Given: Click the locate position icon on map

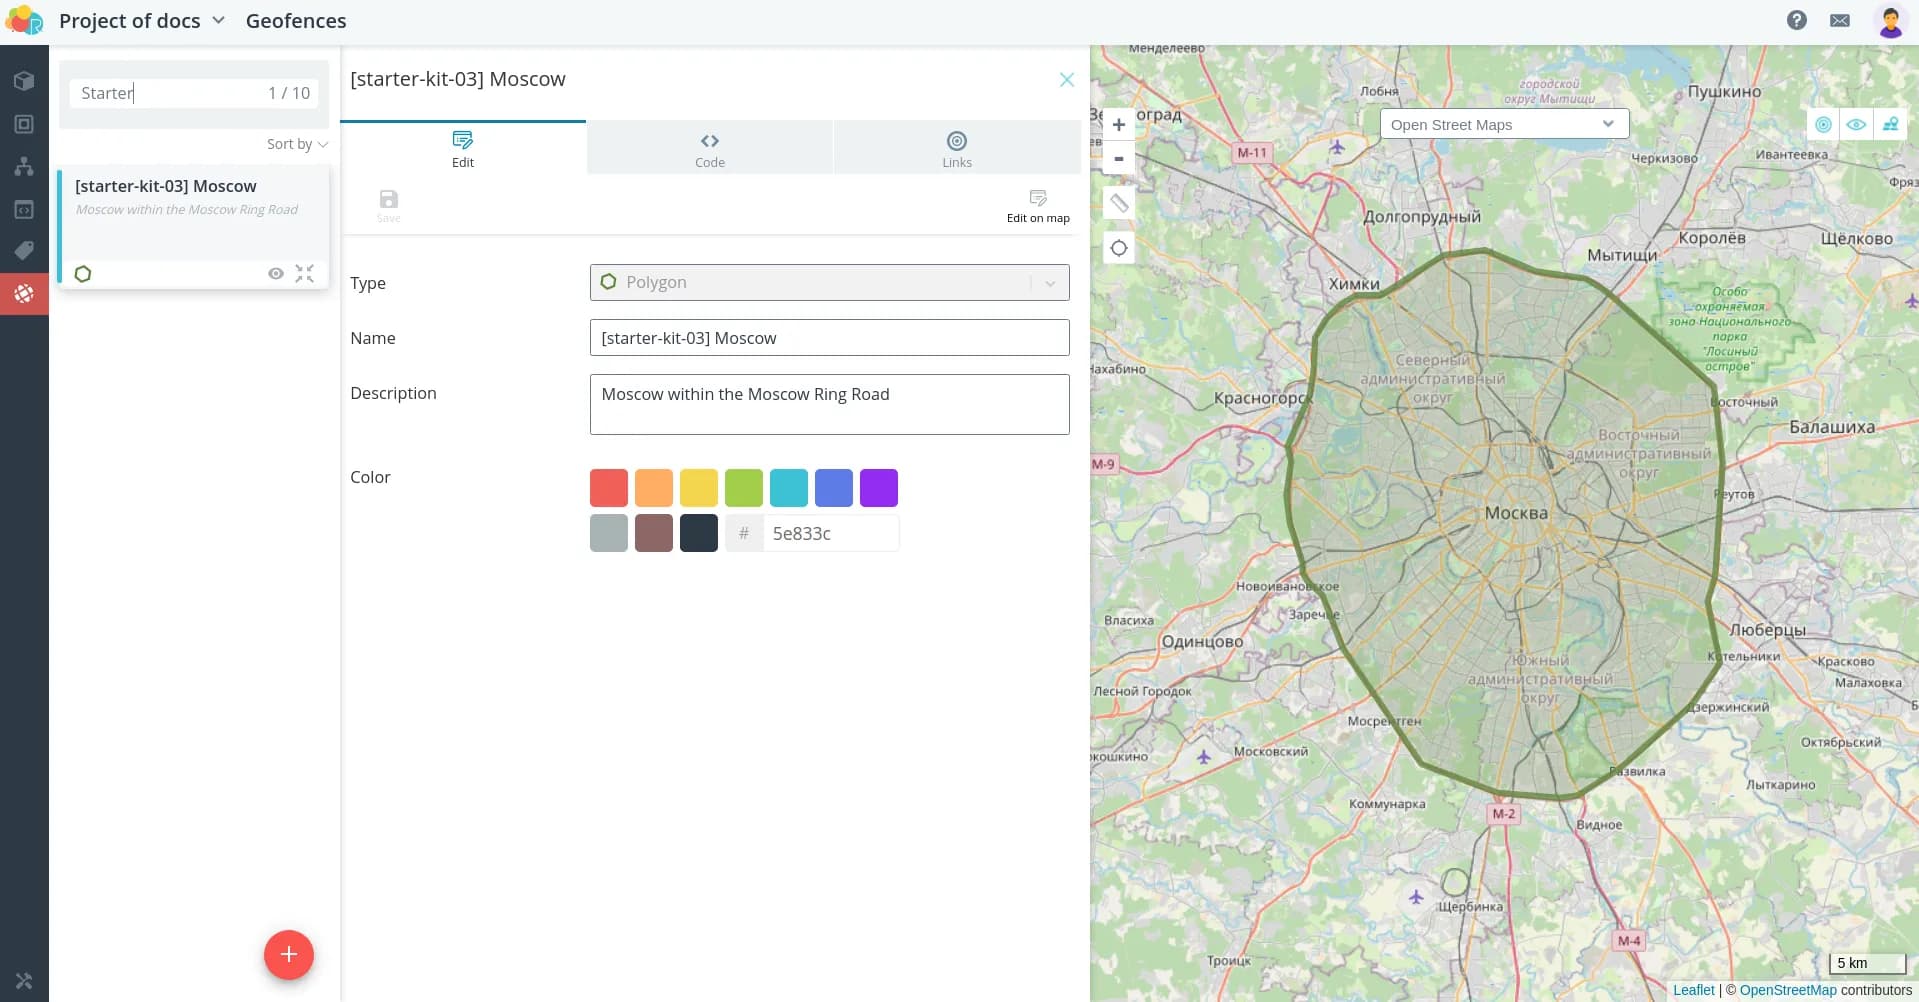Looking at the screenshot, I should click(x=1119, y=249).
